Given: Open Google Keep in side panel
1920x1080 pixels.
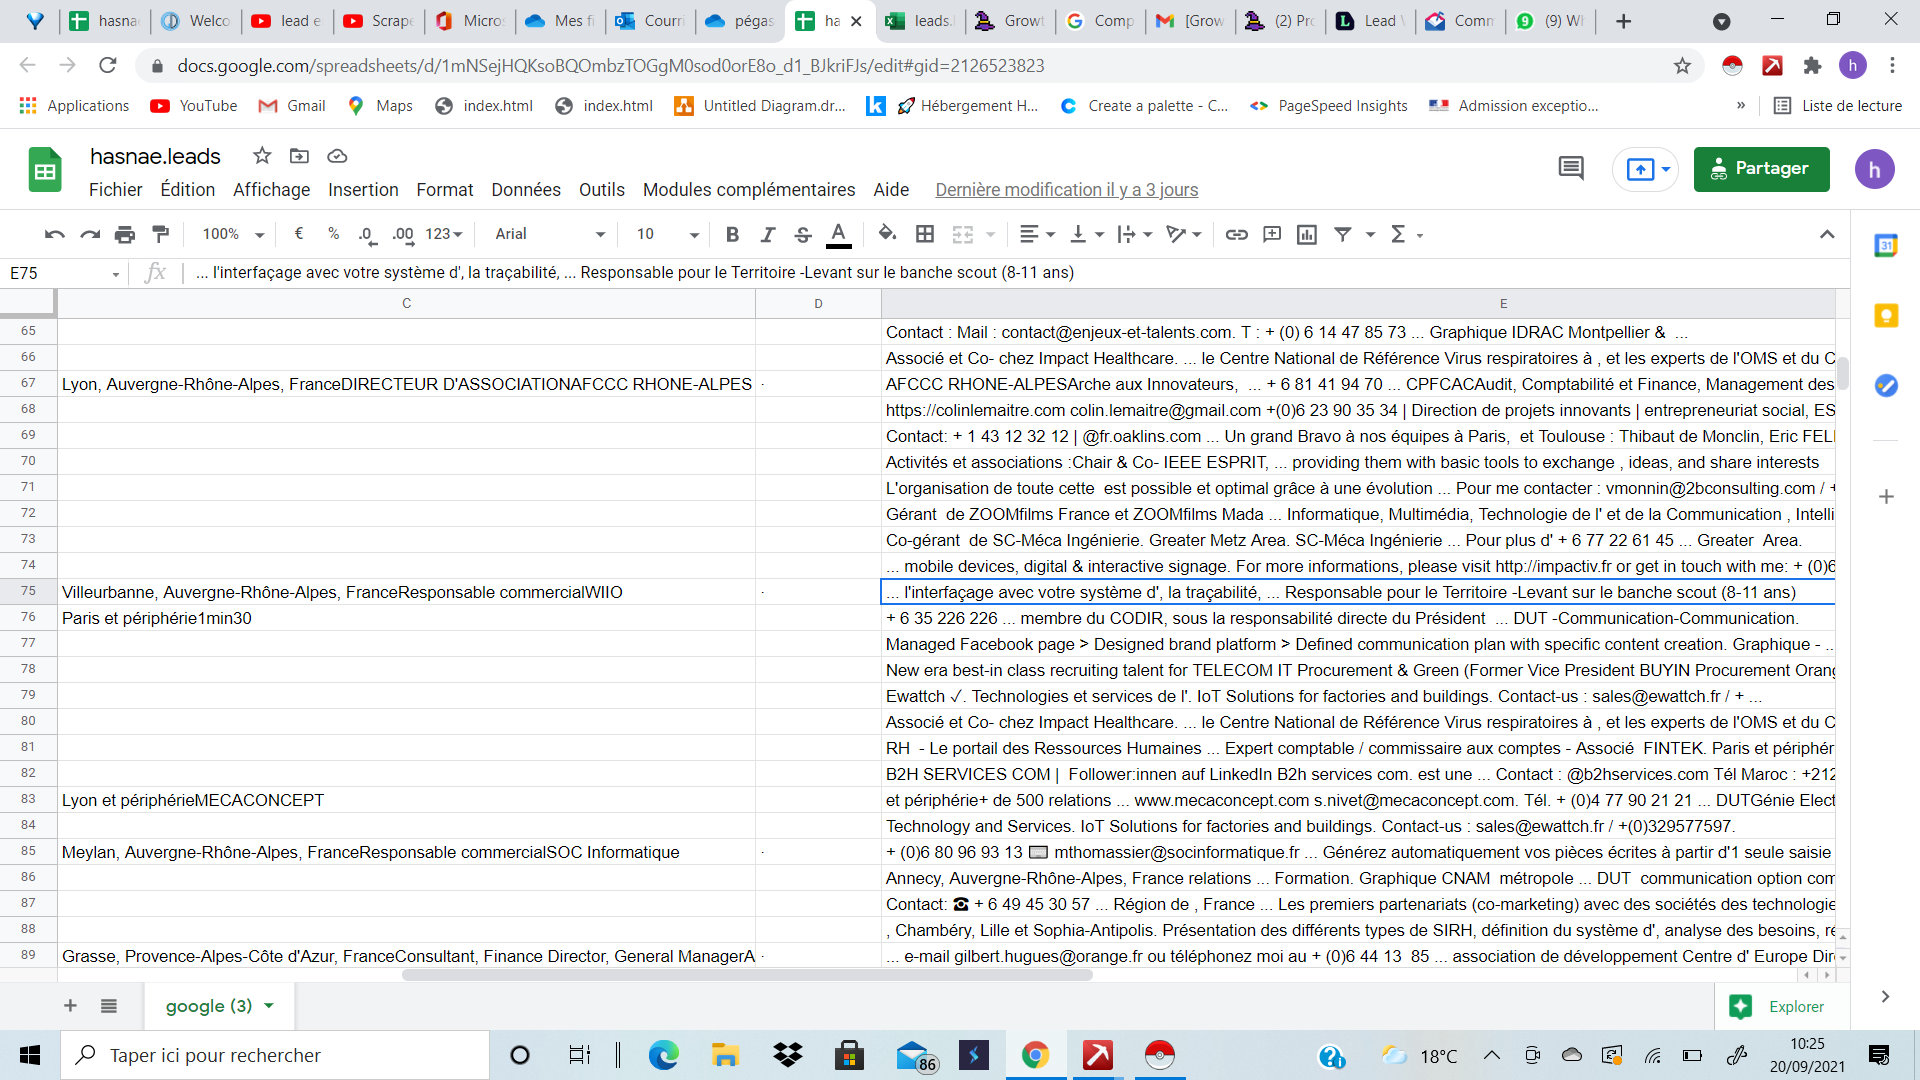Looking at the screenshot, I should pyautogui.click(x=1886, y=316).
